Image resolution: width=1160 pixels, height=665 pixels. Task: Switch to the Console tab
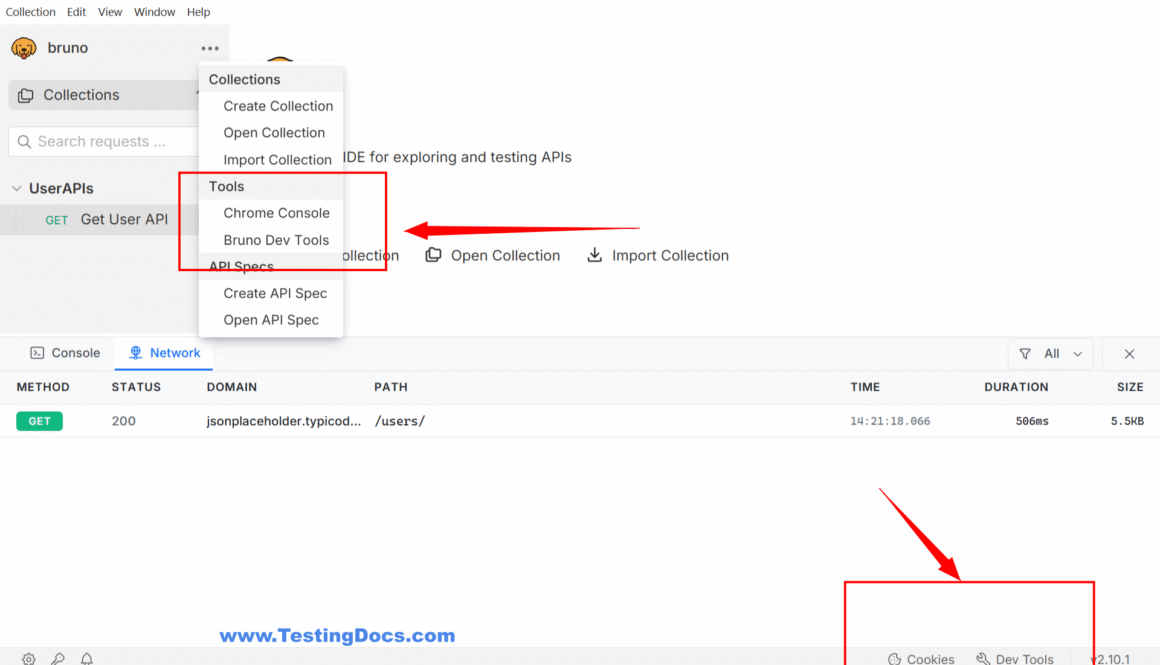point(65,353)
